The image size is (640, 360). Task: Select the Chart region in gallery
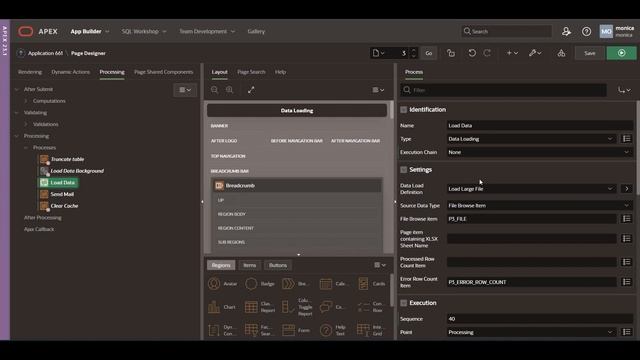click(x=222, y=307)
